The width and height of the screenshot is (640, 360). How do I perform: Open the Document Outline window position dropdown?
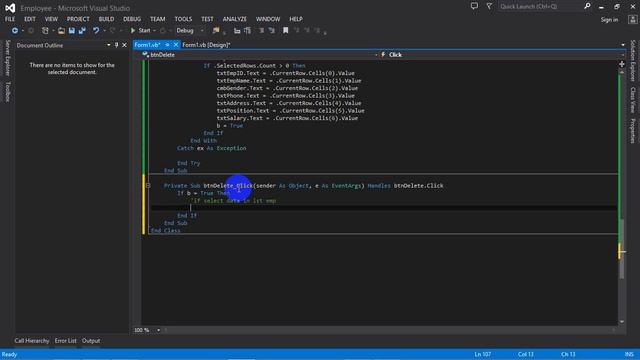pyautogui.click(x=109, y=45)
